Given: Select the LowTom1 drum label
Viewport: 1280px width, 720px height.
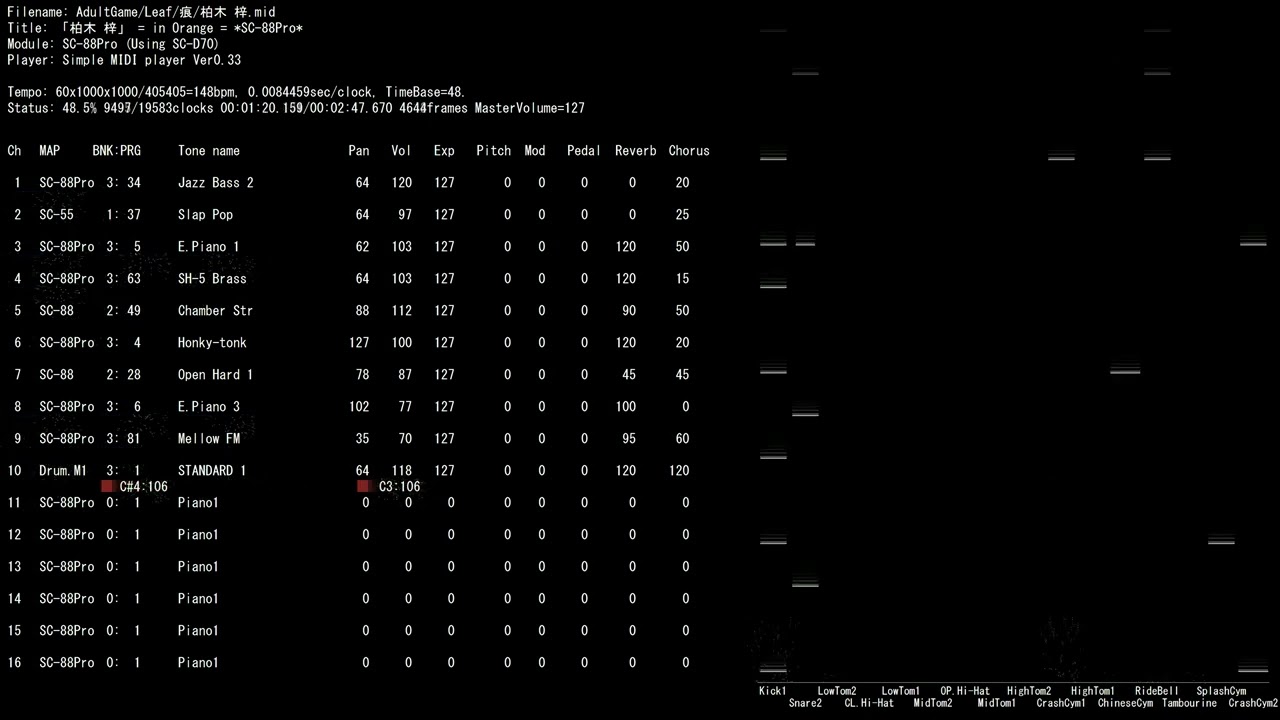Looking at the screenshot, I should coord(901,691).
